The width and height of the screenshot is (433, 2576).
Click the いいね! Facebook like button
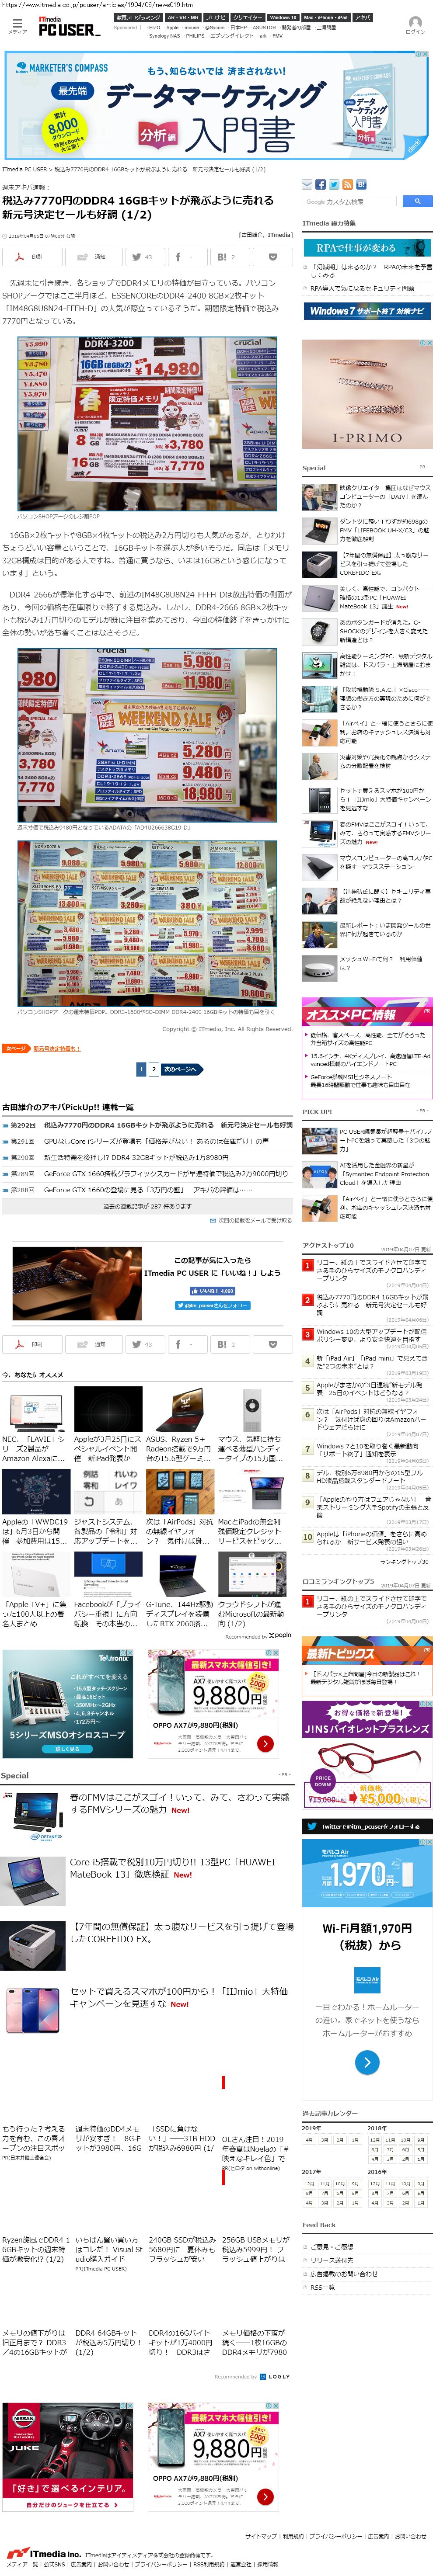click(212, 1290)
